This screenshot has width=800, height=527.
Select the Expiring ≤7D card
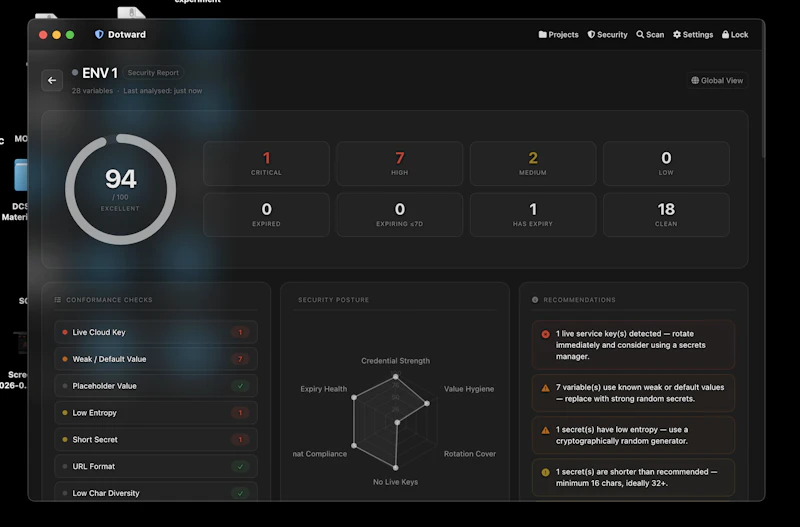point(399,215)
